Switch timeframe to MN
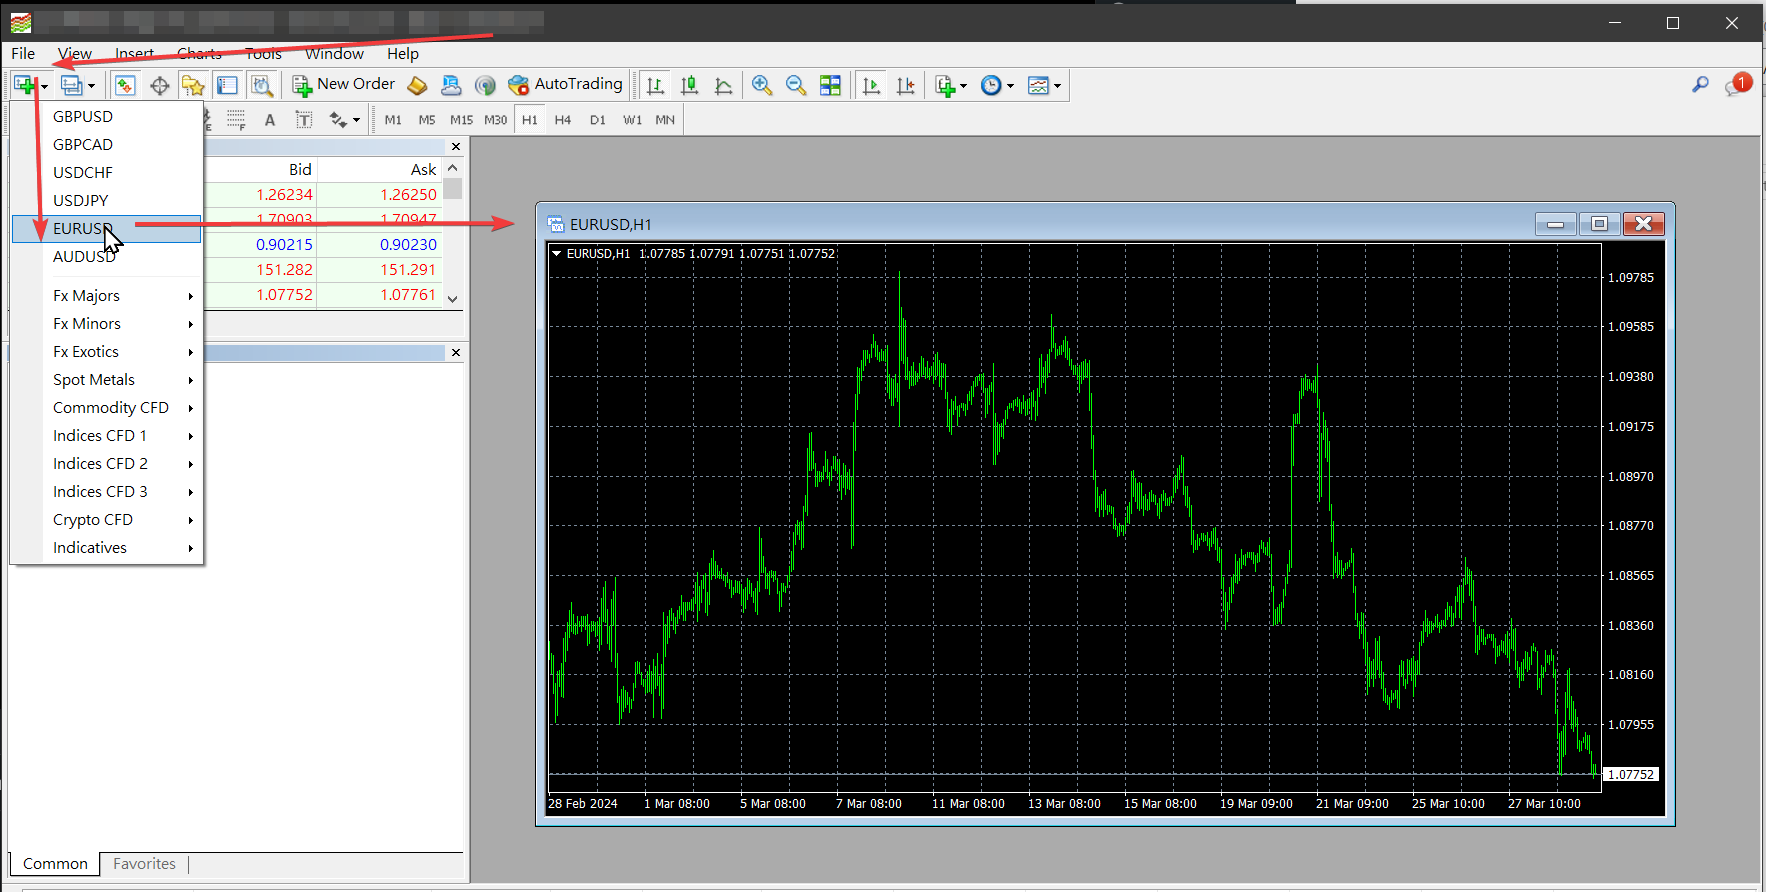Image resolution: width=1766 pixels, height=892 pixels. [665, 120]
